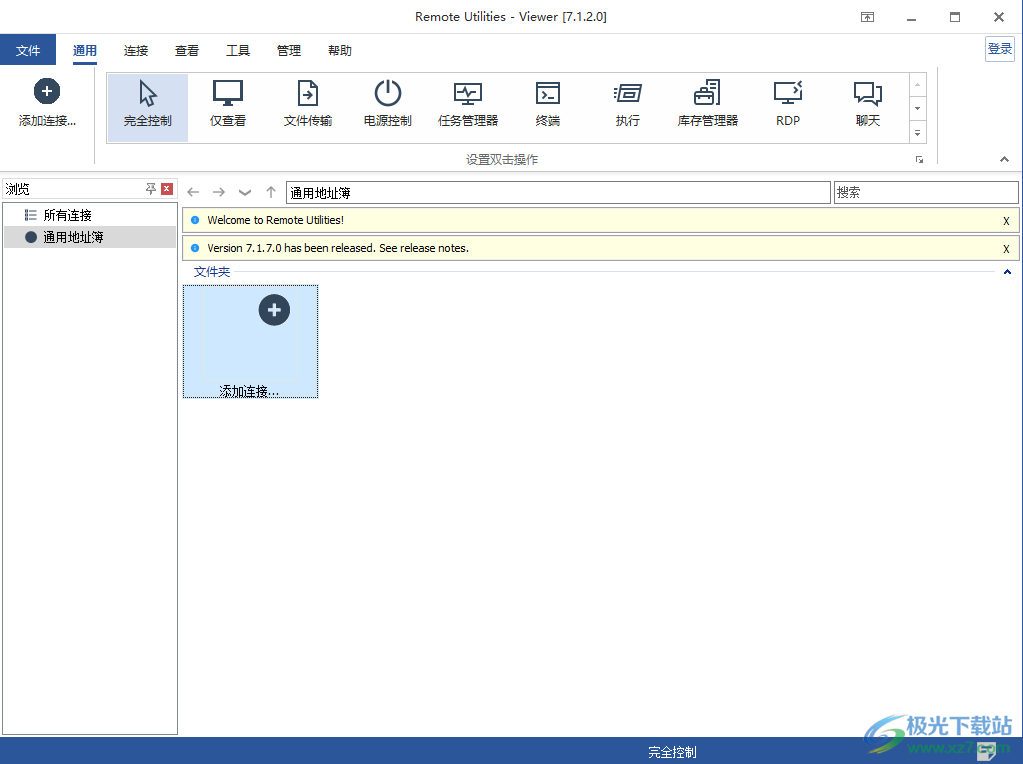The width and height of the screenshot is (1023, 764).
Task: Open the ribbon display options in the title bar
Action: tap(867, 17)
